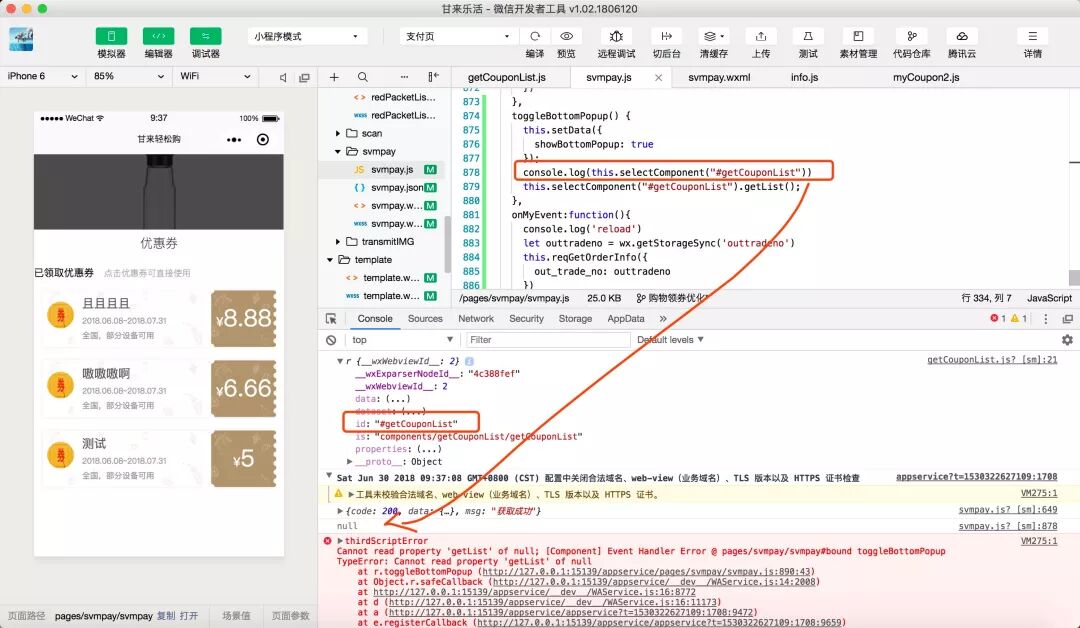Switch to getCouponList.js tab
Image resolution: width=1080 pixels, height=628 pixels.
507,77
